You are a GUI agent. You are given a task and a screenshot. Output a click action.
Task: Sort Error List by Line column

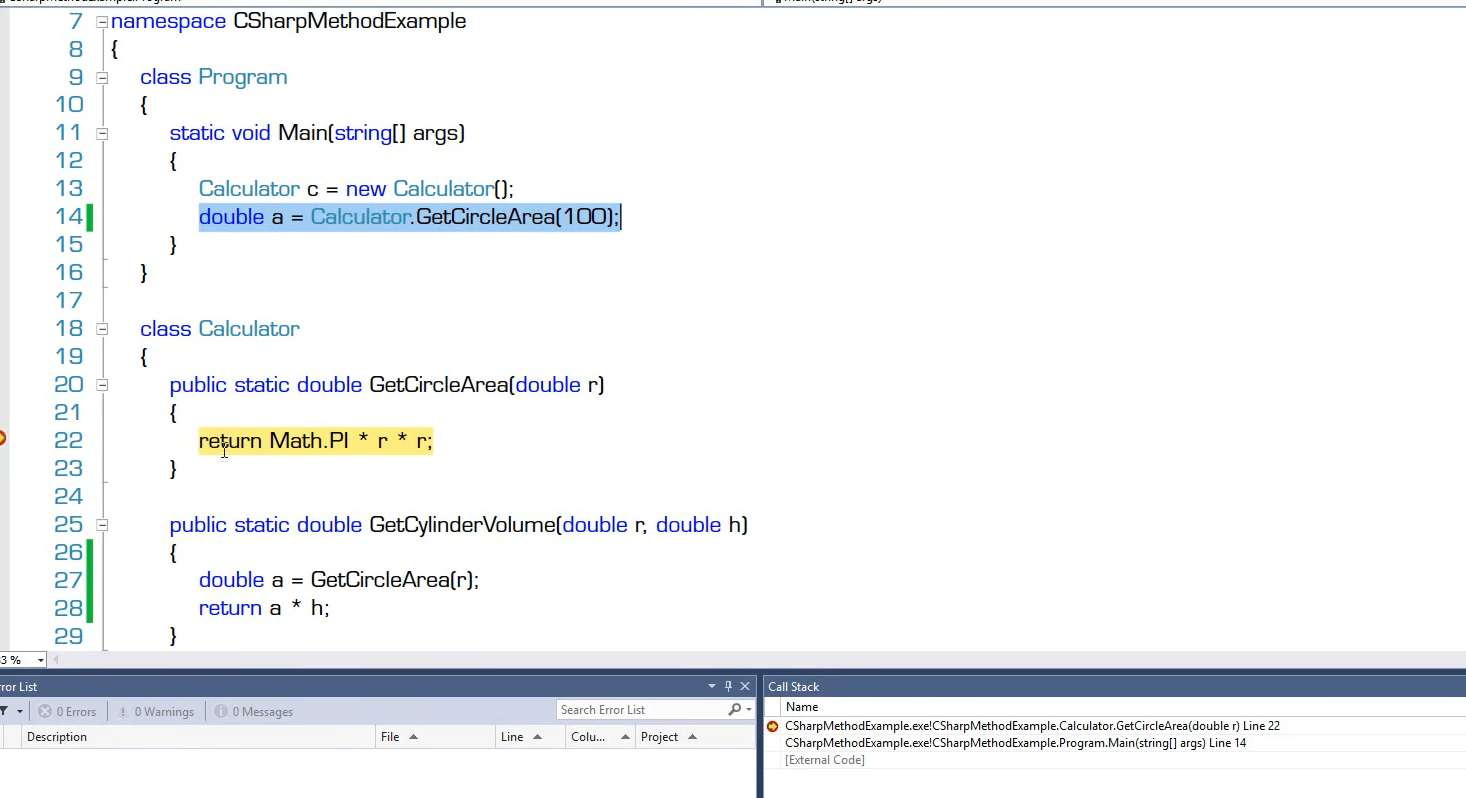(x=530, y=737)
